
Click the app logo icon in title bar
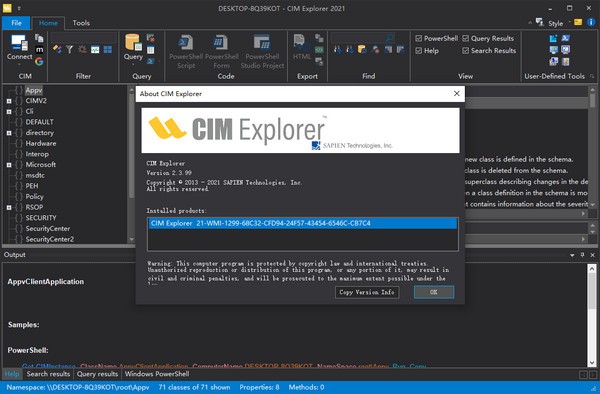pos(7,8)
